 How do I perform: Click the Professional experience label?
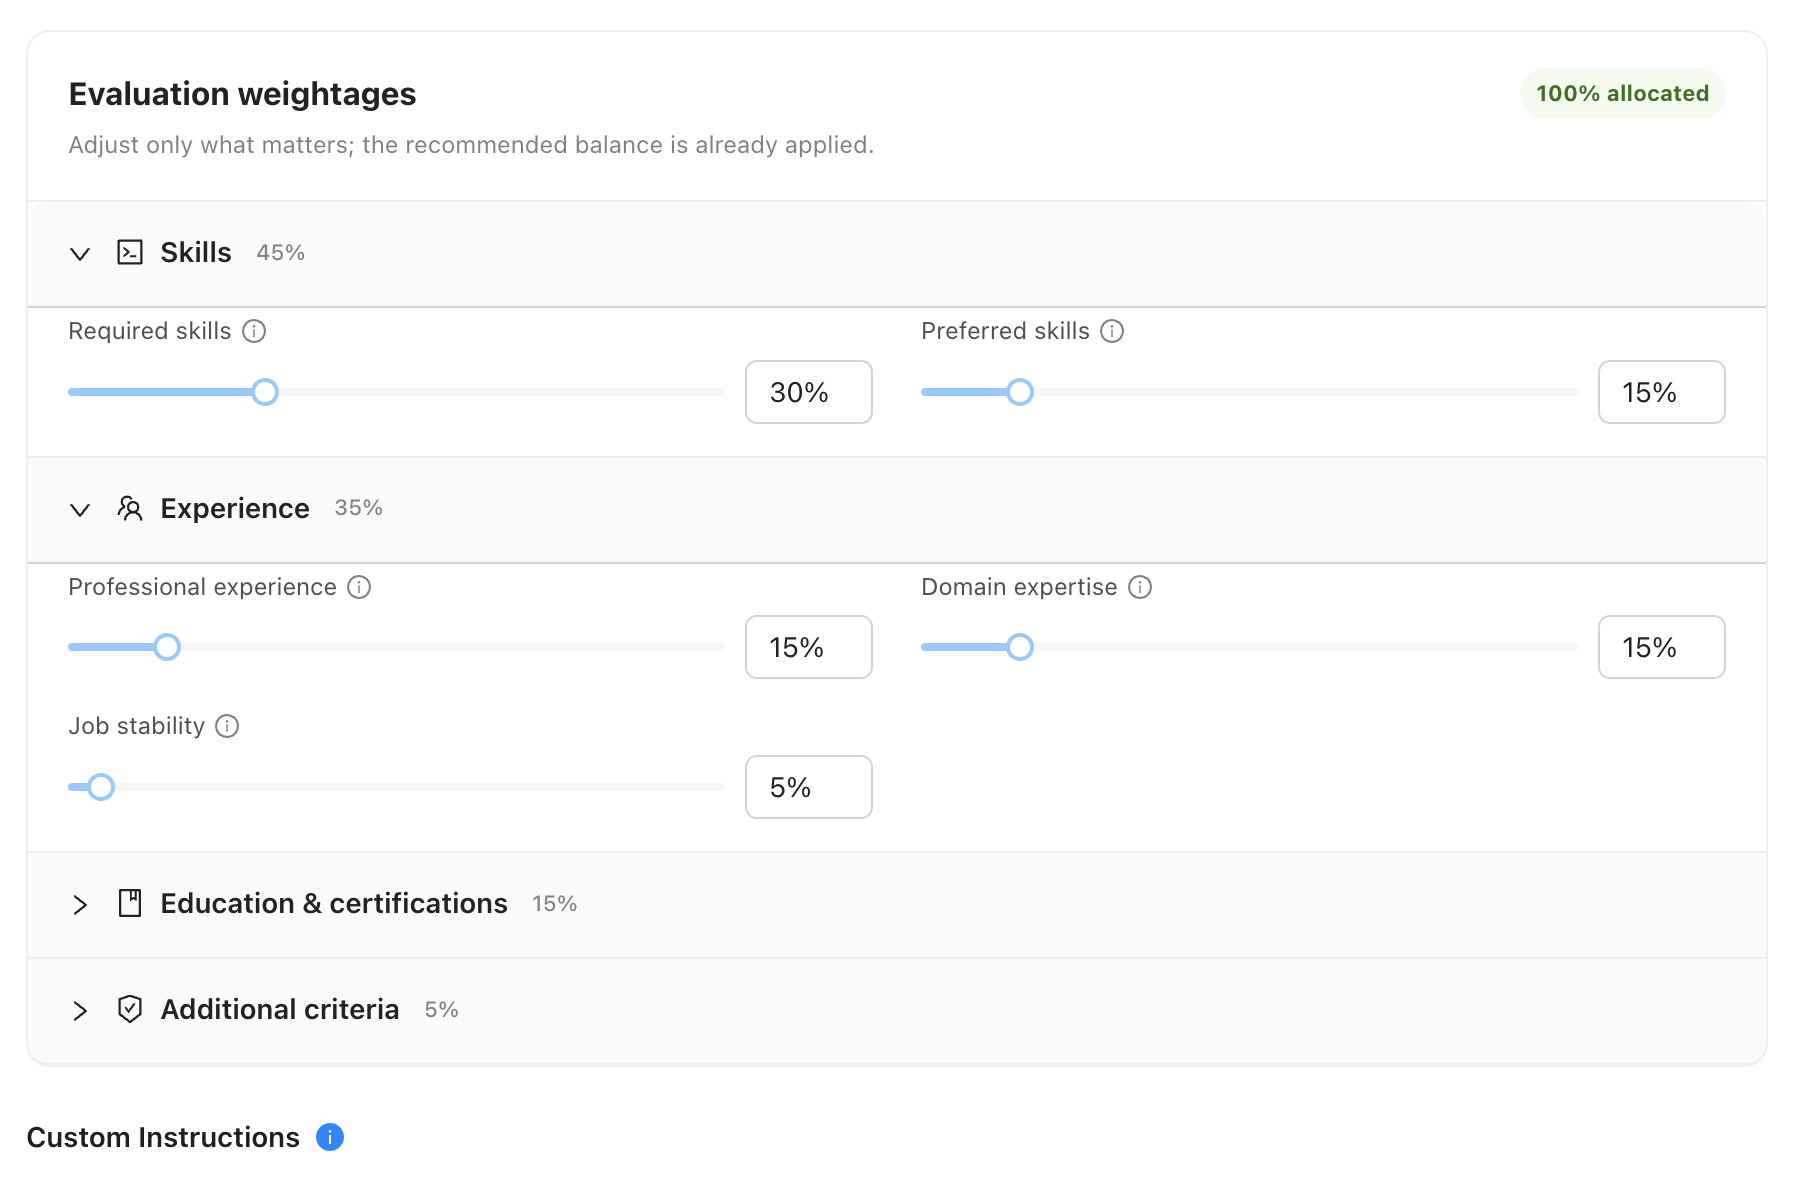click(202, 587)
